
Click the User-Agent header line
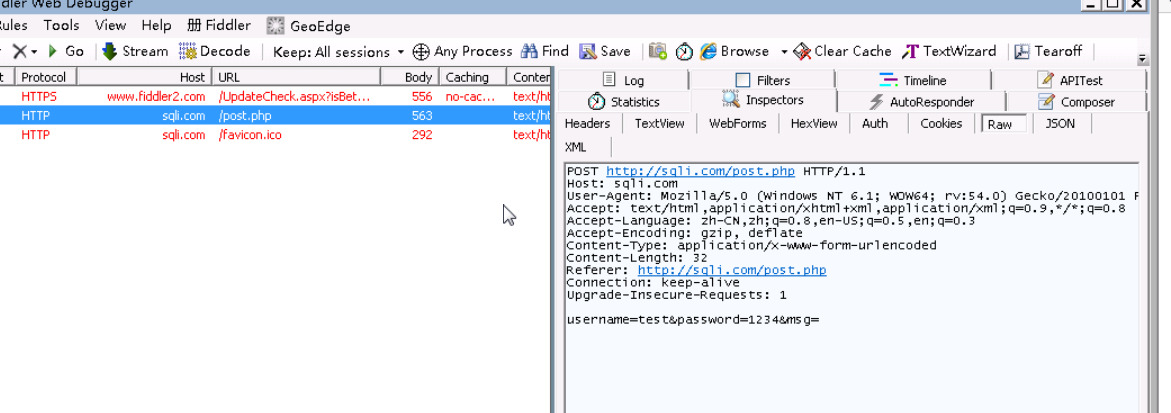(x=852, y=196)
